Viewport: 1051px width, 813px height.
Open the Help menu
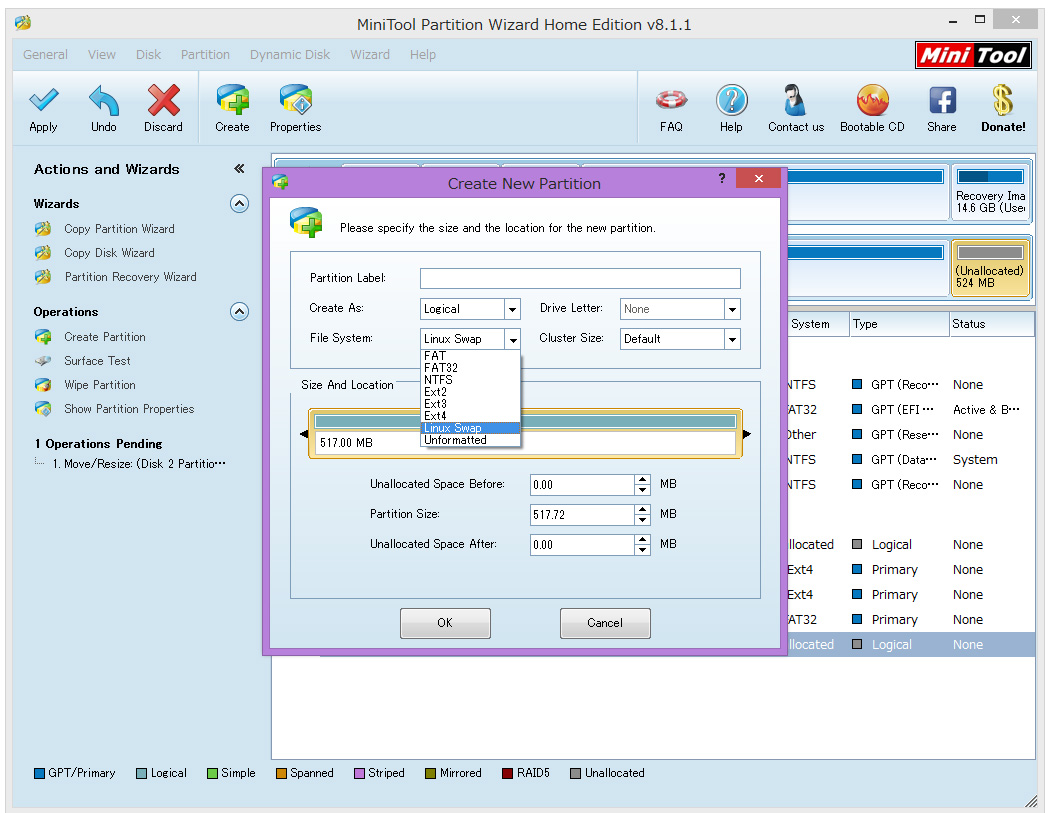pyautogui.click(x=423, y=55)
